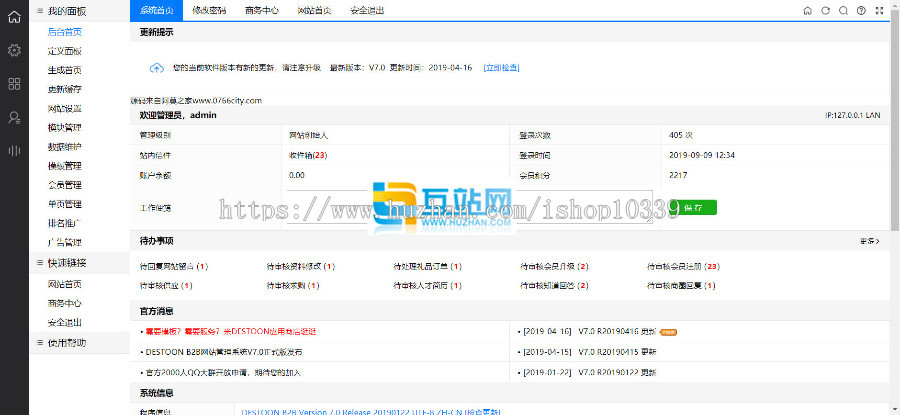Open the [2019-04-16] V7.0 R20190416 更新 entry
The image size is (900, 415).
click(589, 331)
